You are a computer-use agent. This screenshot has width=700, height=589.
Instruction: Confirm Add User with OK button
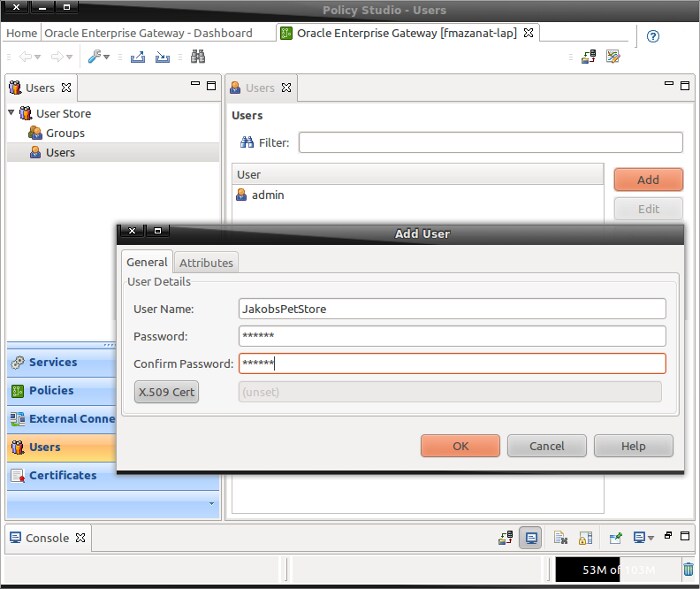460,446
